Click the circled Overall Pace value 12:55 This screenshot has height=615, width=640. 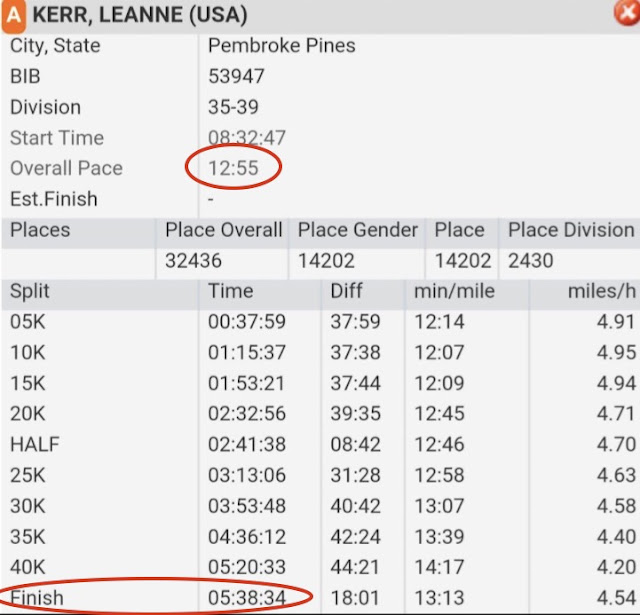pos(233,168)
